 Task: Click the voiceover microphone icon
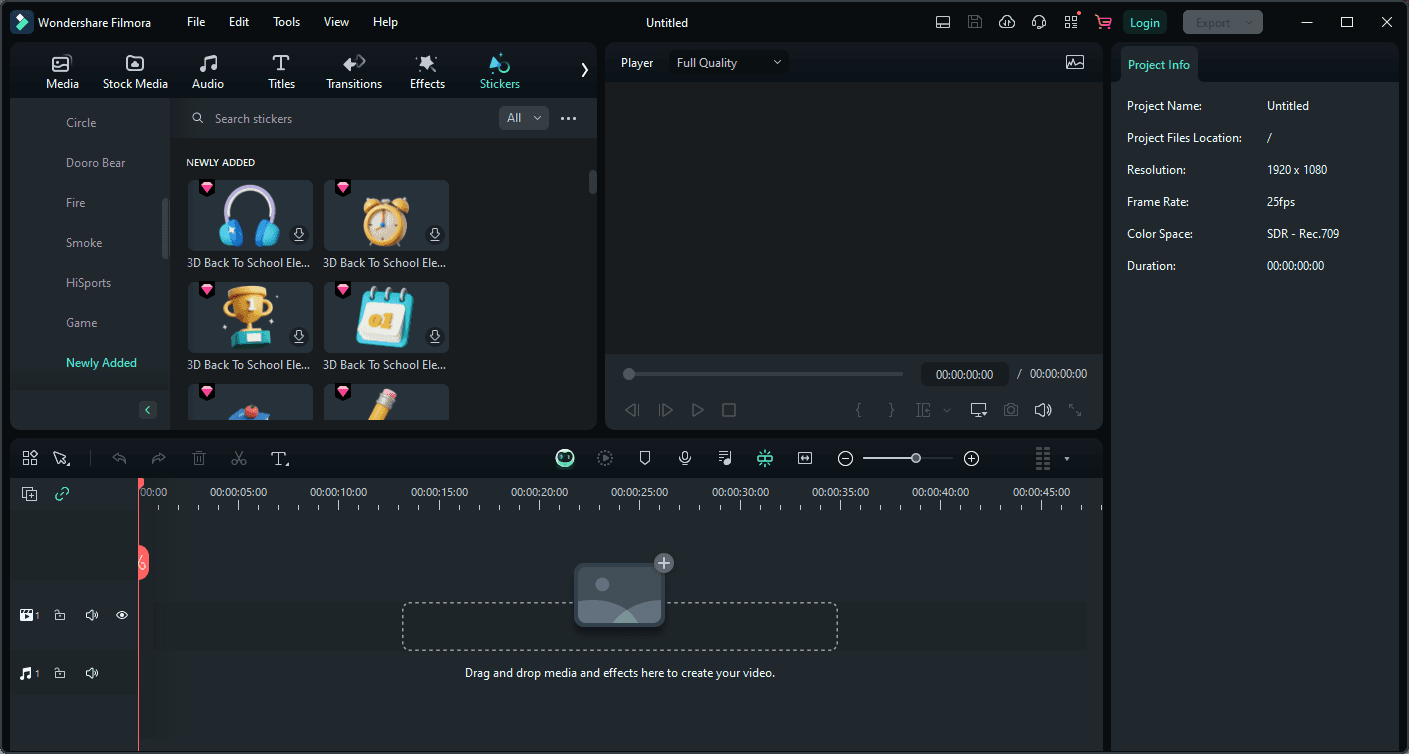click(x=685, y=458)
